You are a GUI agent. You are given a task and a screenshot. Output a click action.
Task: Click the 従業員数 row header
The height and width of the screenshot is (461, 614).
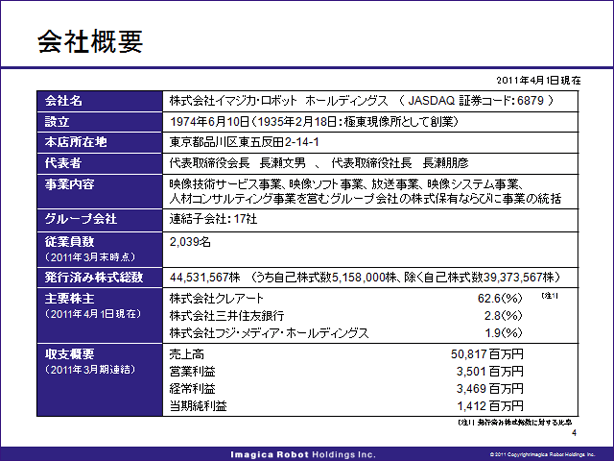(69, 242)
